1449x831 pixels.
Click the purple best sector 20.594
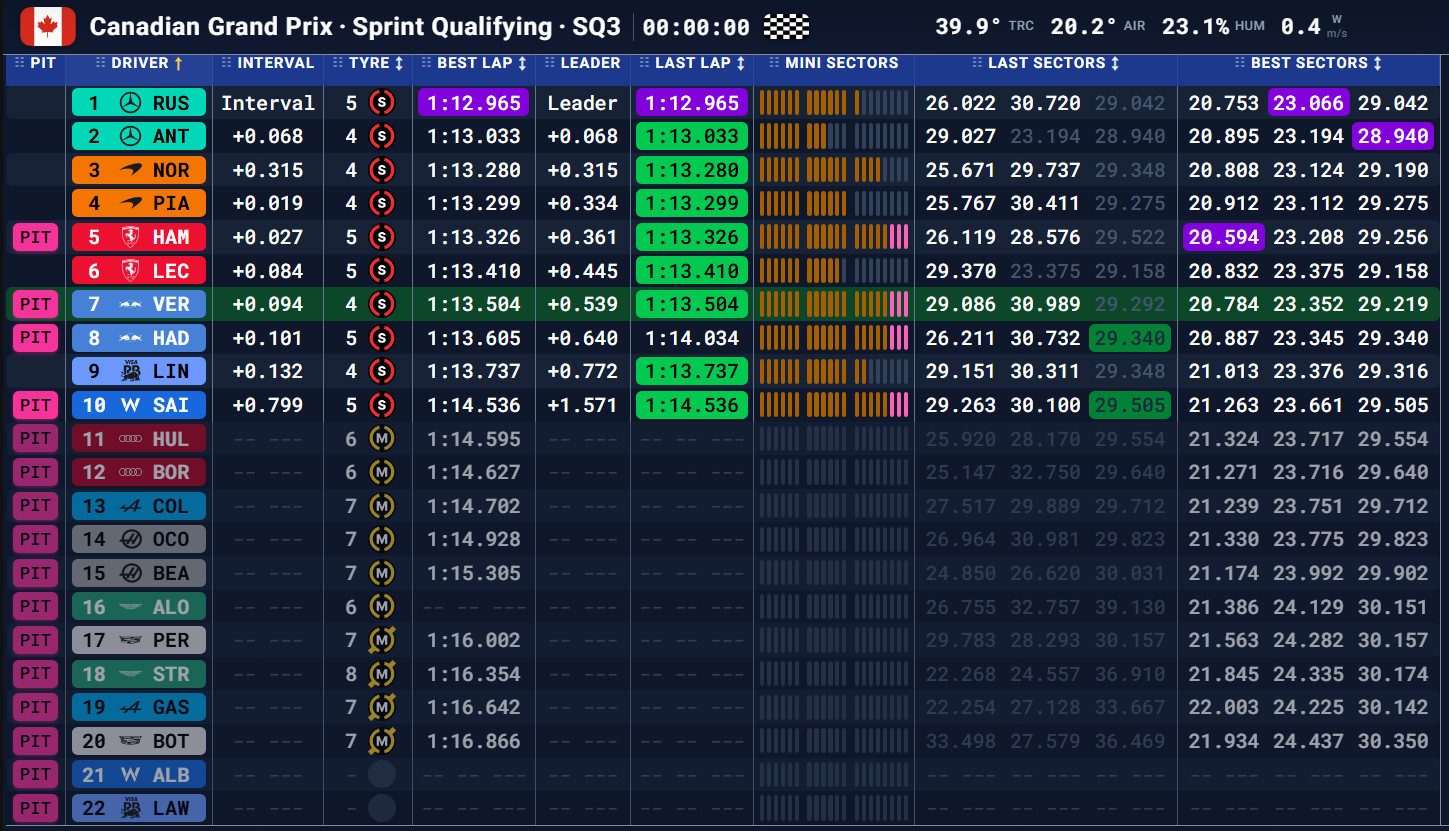point(1224,237)
